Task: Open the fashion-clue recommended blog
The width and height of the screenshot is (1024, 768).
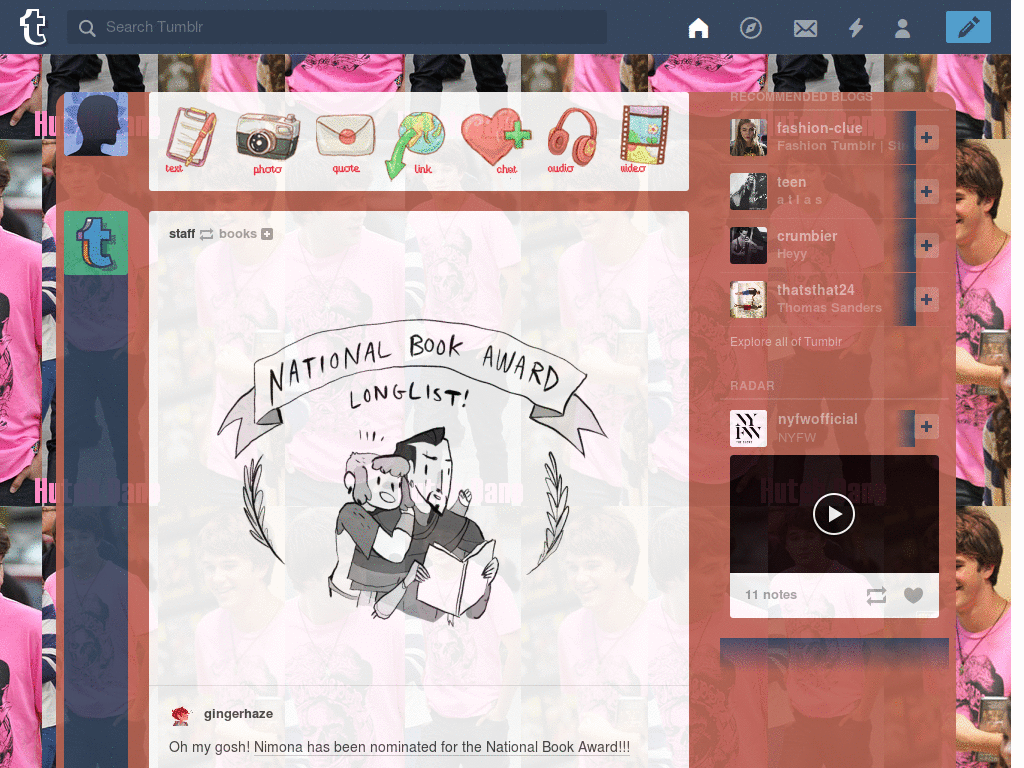Action: click(x=820, y=128)
